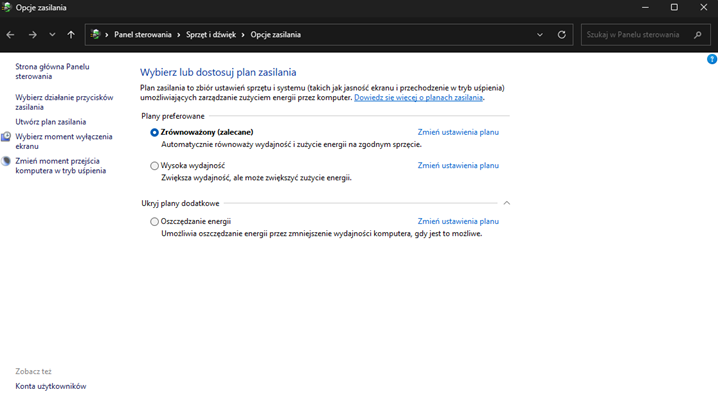Open Utwórz plan zasilania
This screenshot has width=718, height=401.
point(51,122)
